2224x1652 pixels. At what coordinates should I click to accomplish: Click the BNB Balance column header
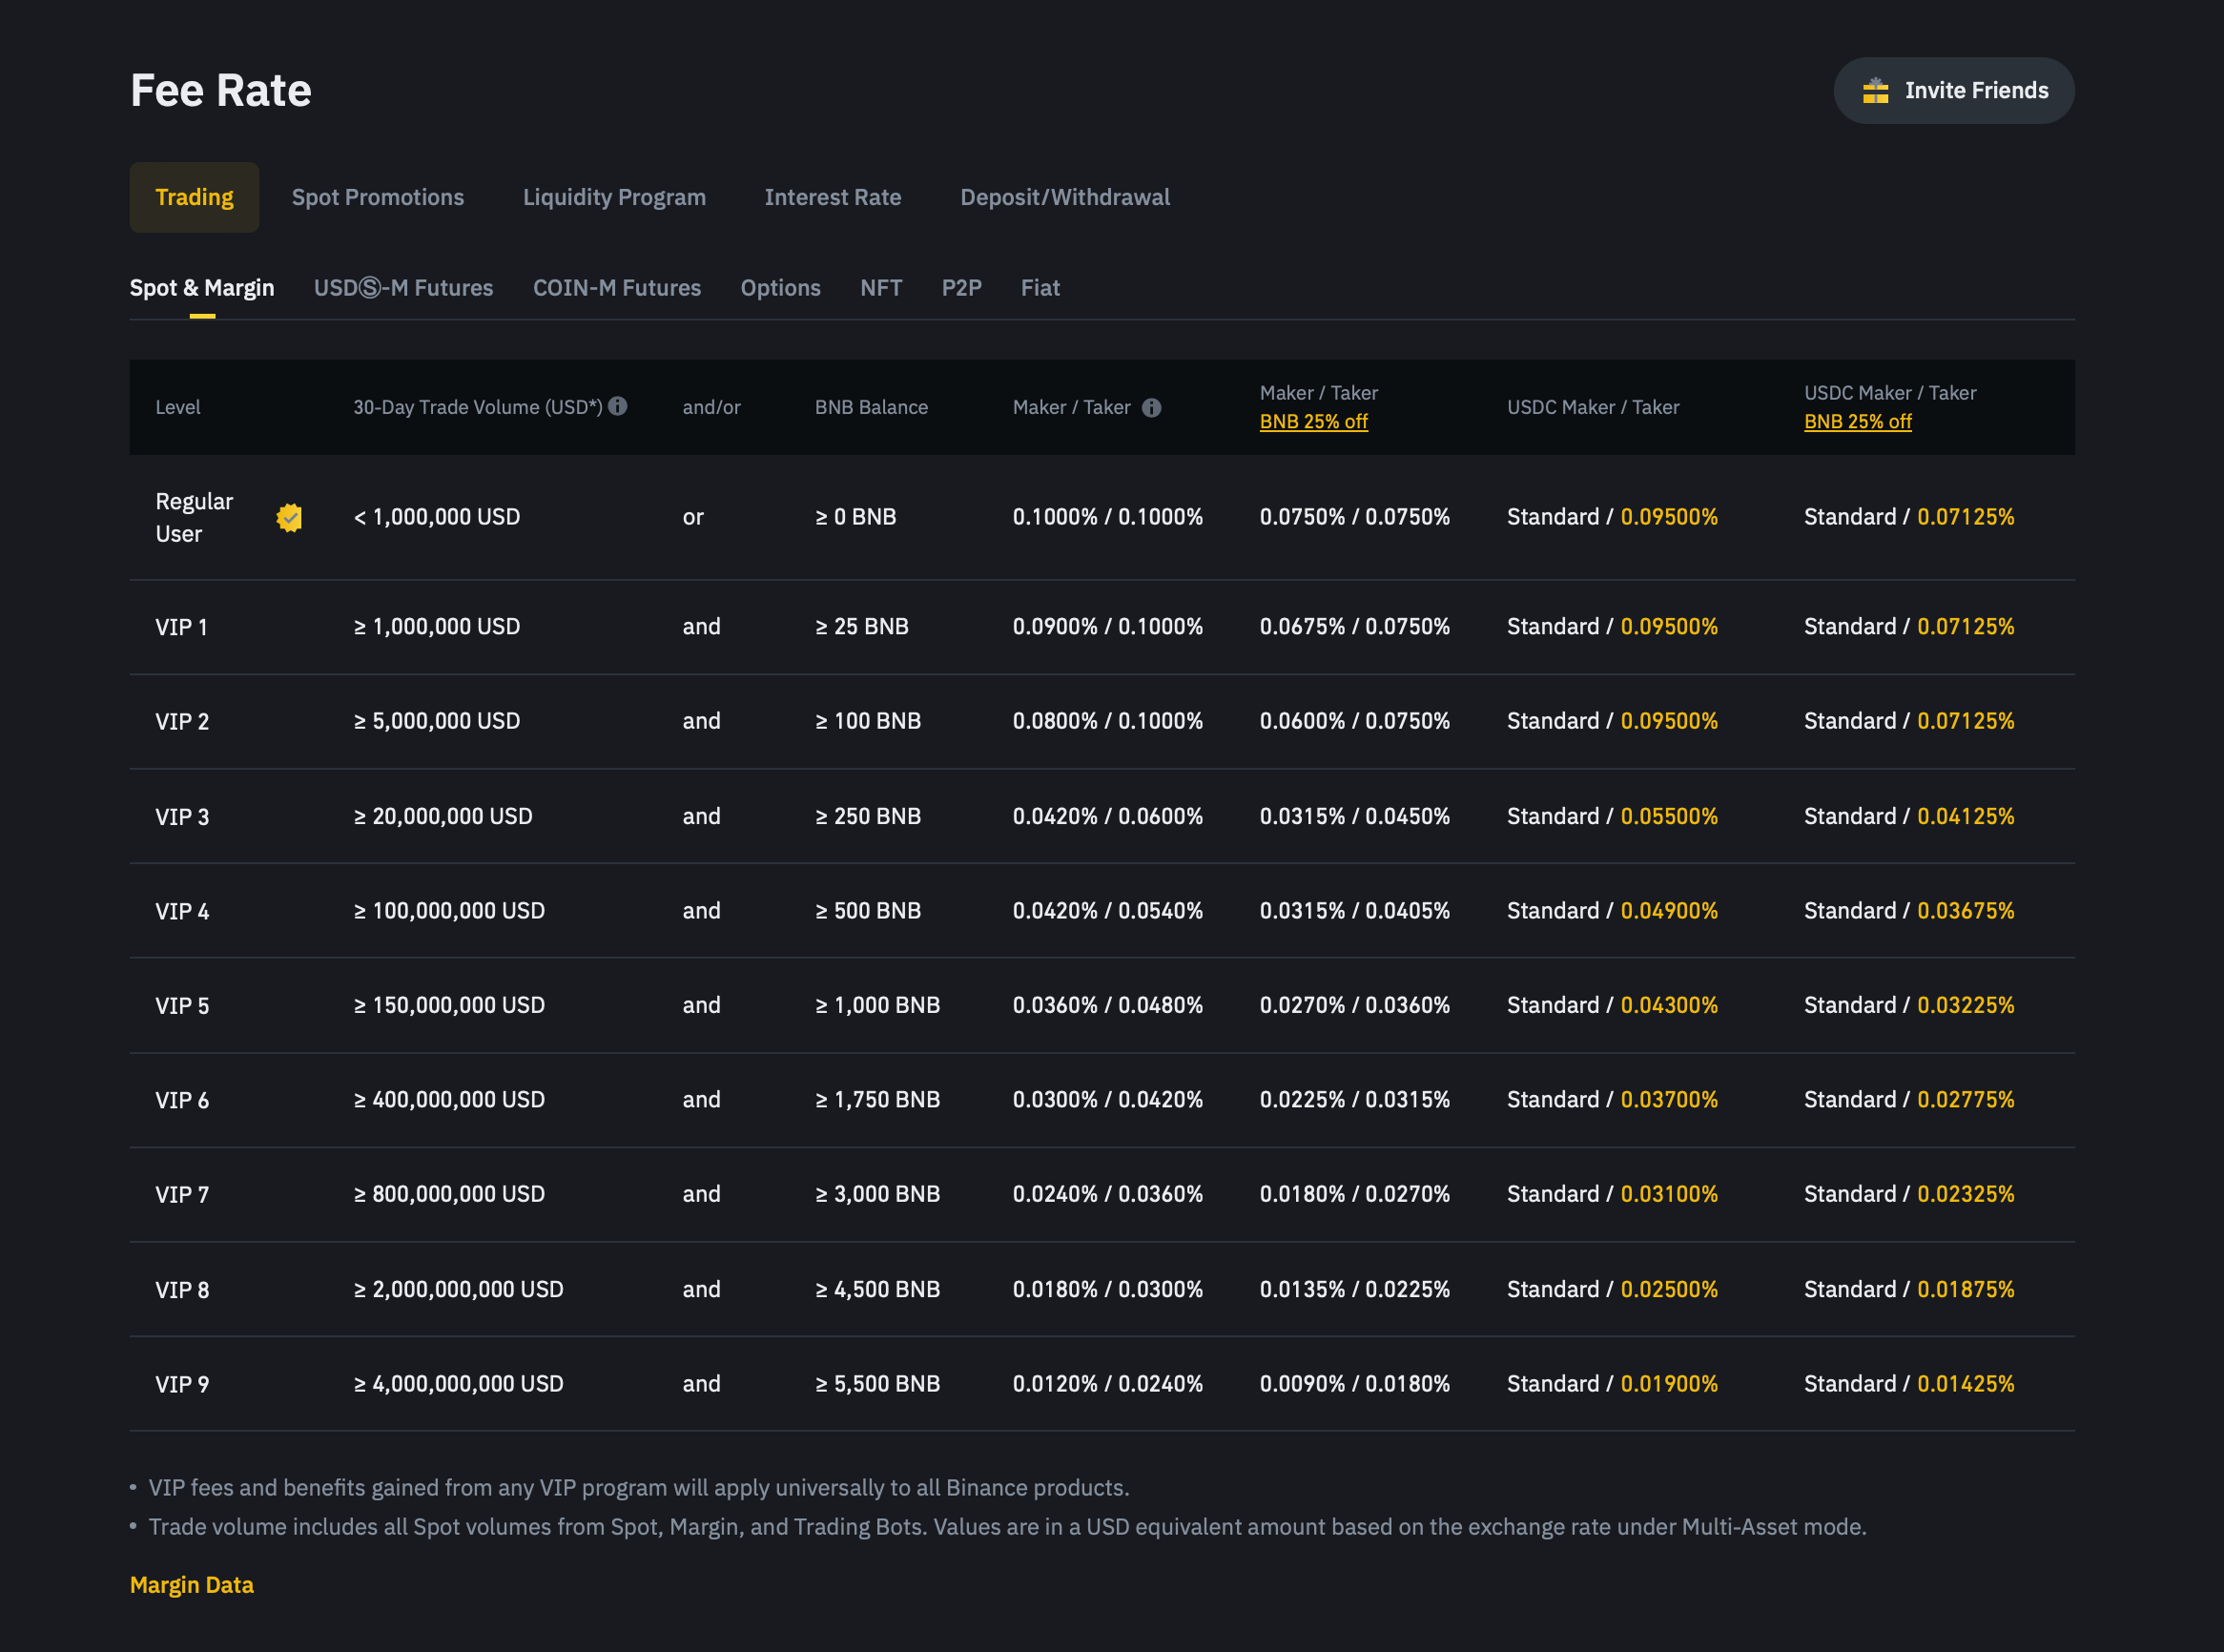pos(871,407)
